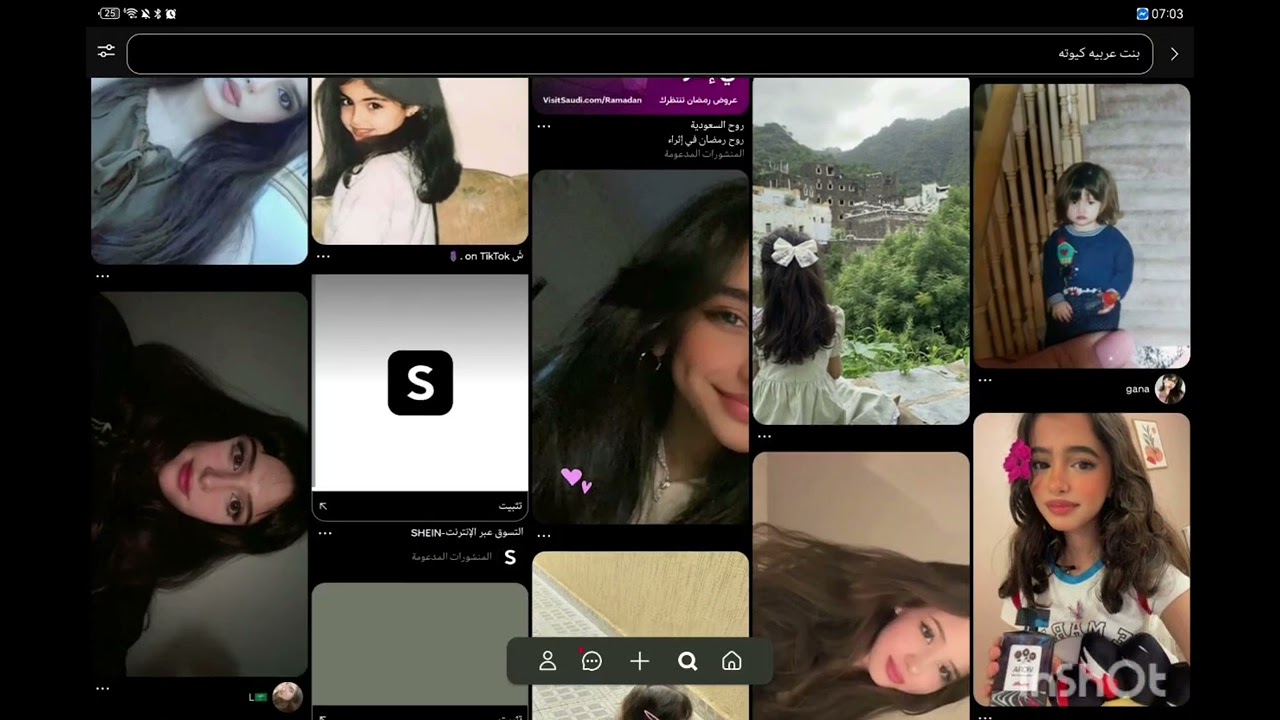The image size is (1280, 720).
Task: Tap المنشورات المدعومة under the SHEIN ad
Action: [451, 557]
